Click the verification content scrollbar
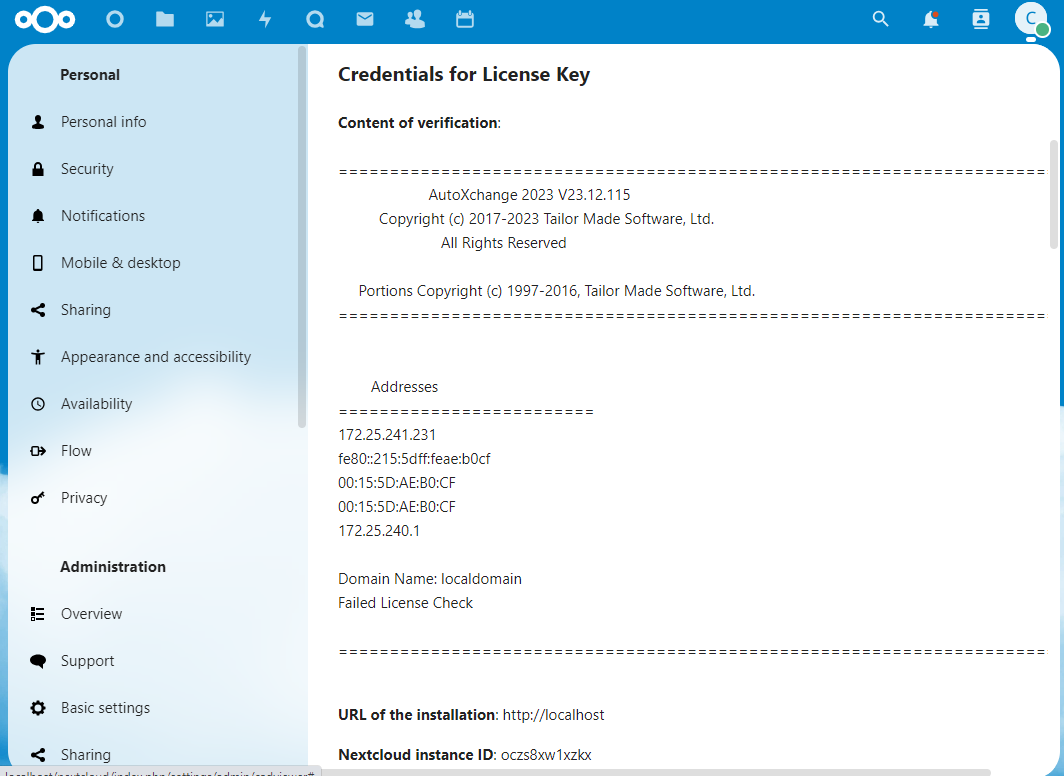1064x776 pixels. click(x=1054, y=195)
